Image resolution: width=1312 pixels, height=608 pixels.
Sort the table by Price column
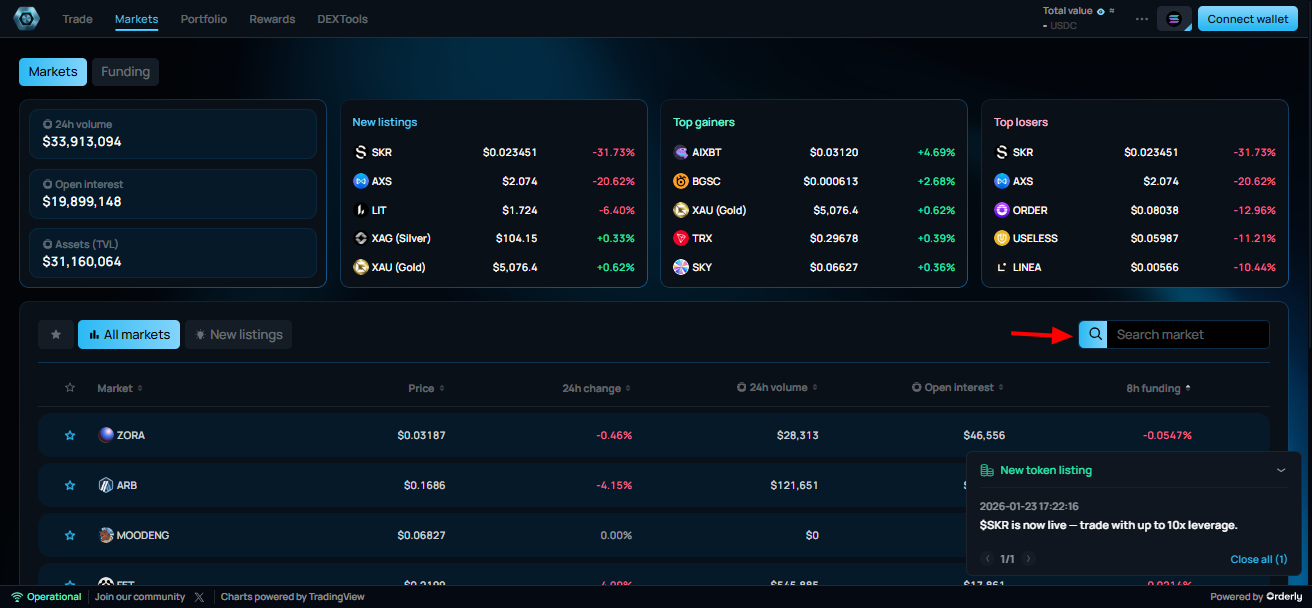[427, 388]
